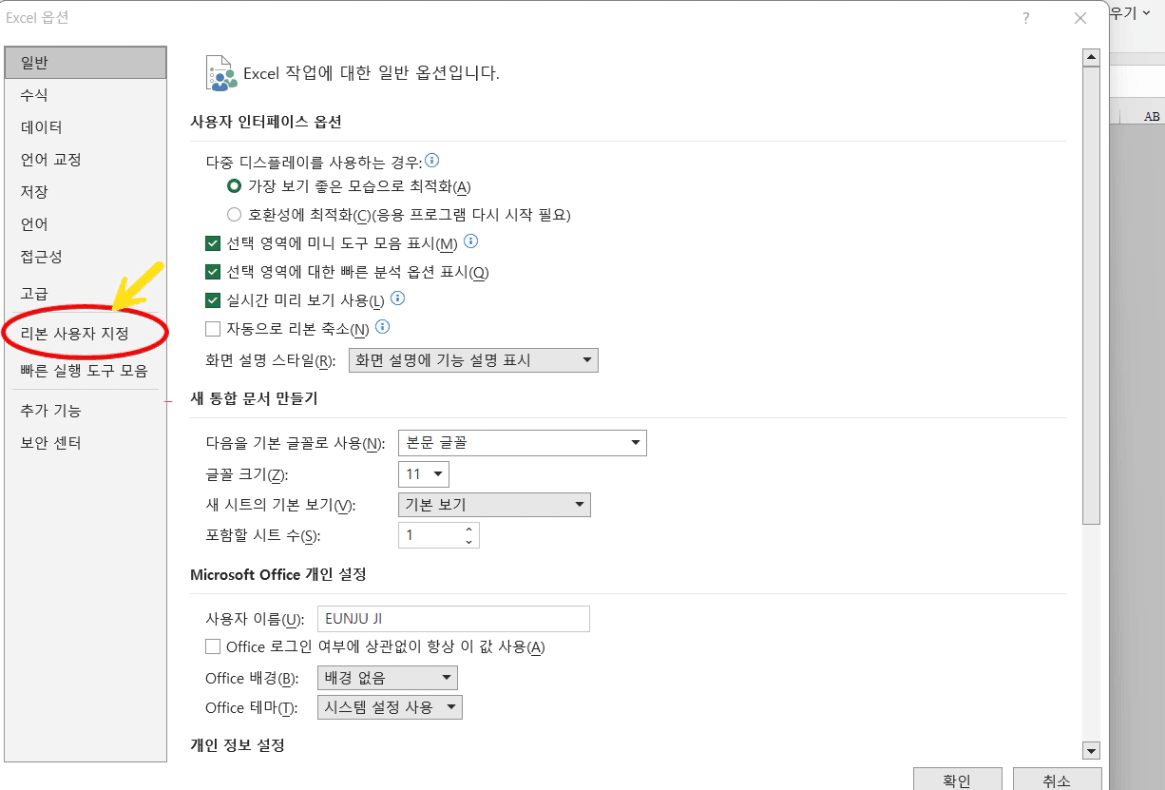
Task: Click info icon next to 실시간 미리 보기 사용
Action: pyautogui.click(x=397, y=298)
